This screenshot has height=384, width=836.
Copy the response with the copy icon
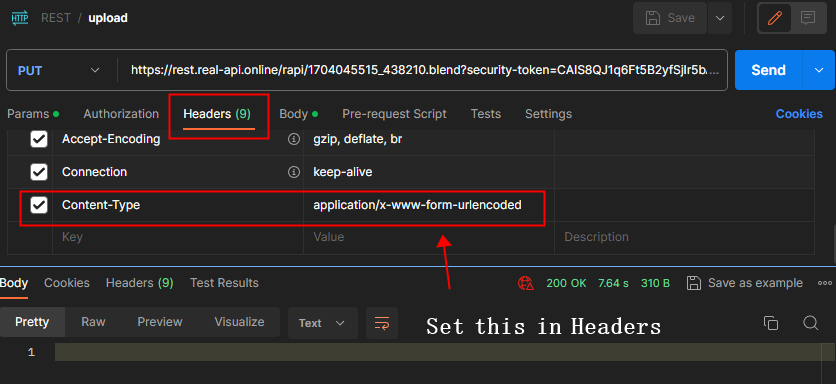tap(771, 323)
